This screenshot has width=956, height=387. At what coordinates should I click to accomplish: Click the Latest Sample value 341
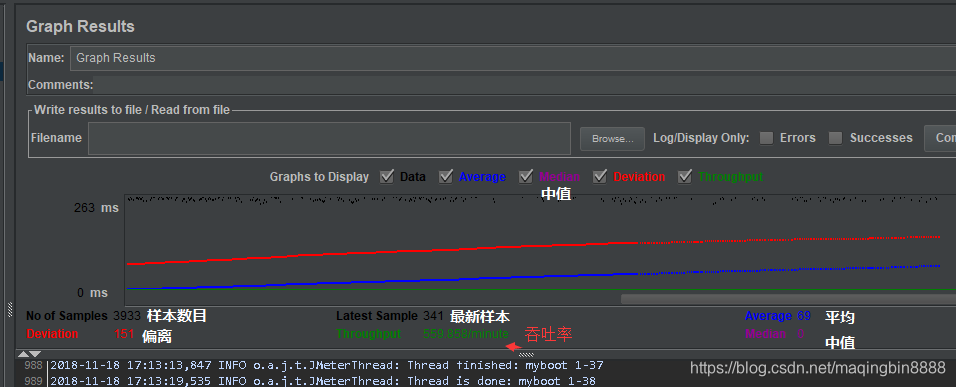[432, 316]
